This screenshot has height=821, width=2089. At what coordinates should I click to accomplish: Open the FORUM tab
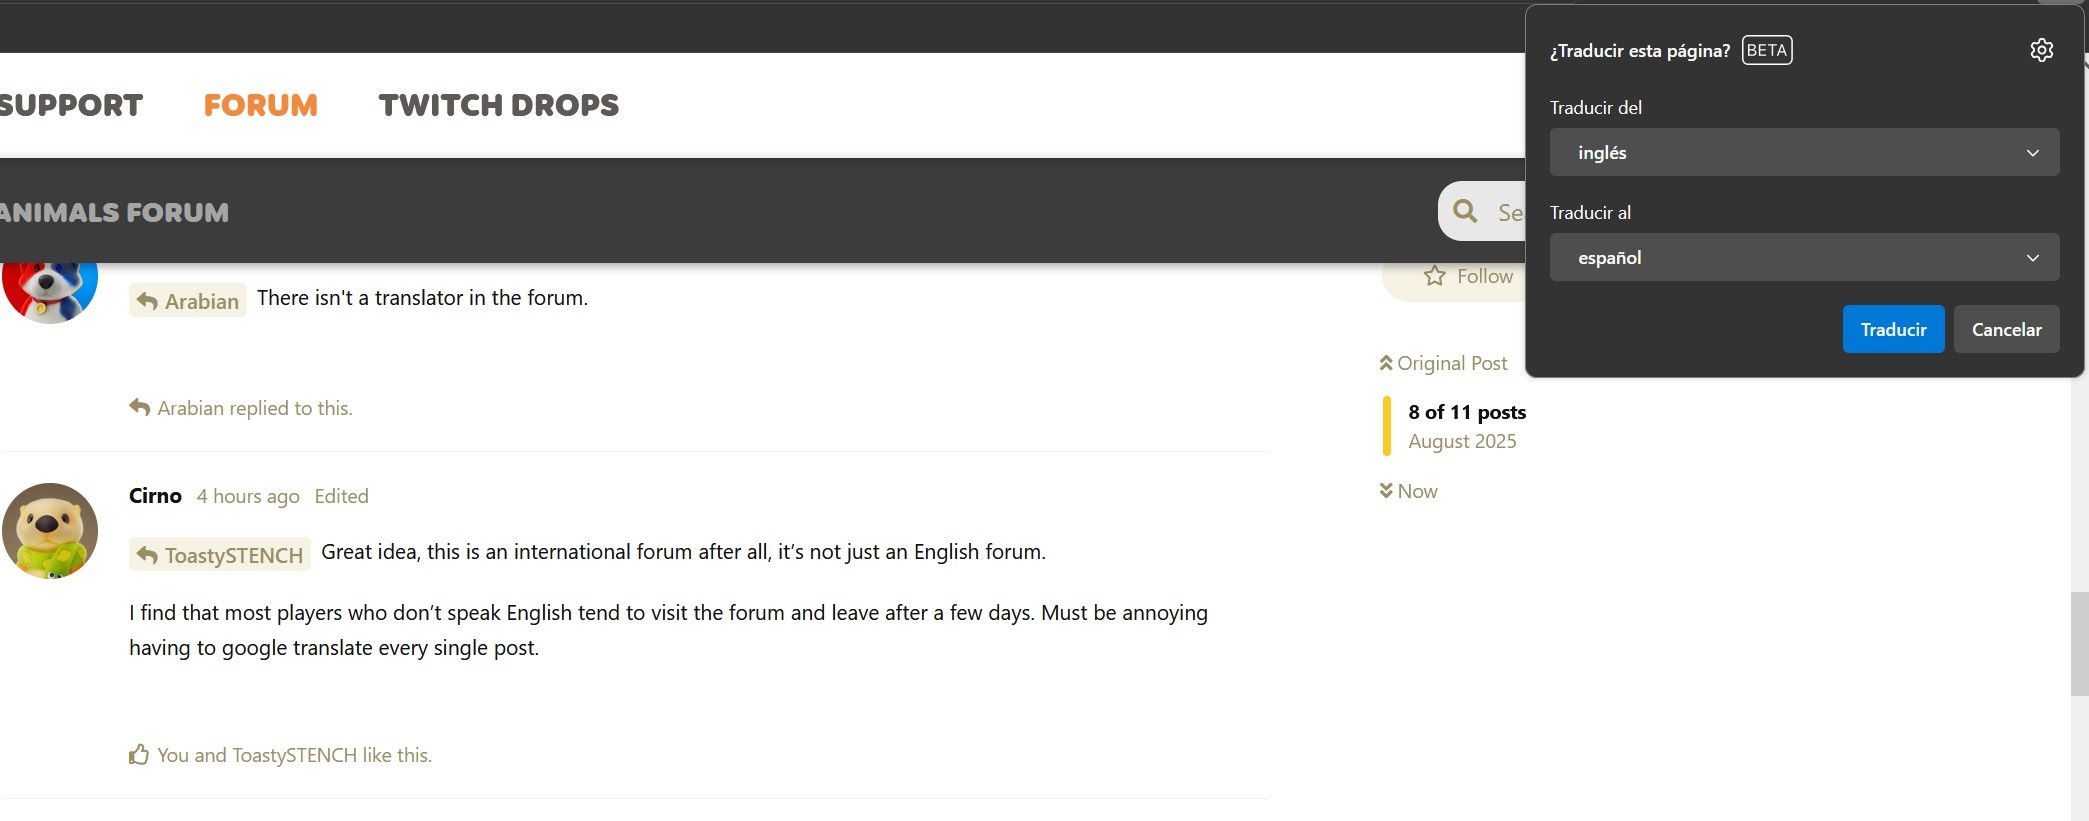click(260, 105)
